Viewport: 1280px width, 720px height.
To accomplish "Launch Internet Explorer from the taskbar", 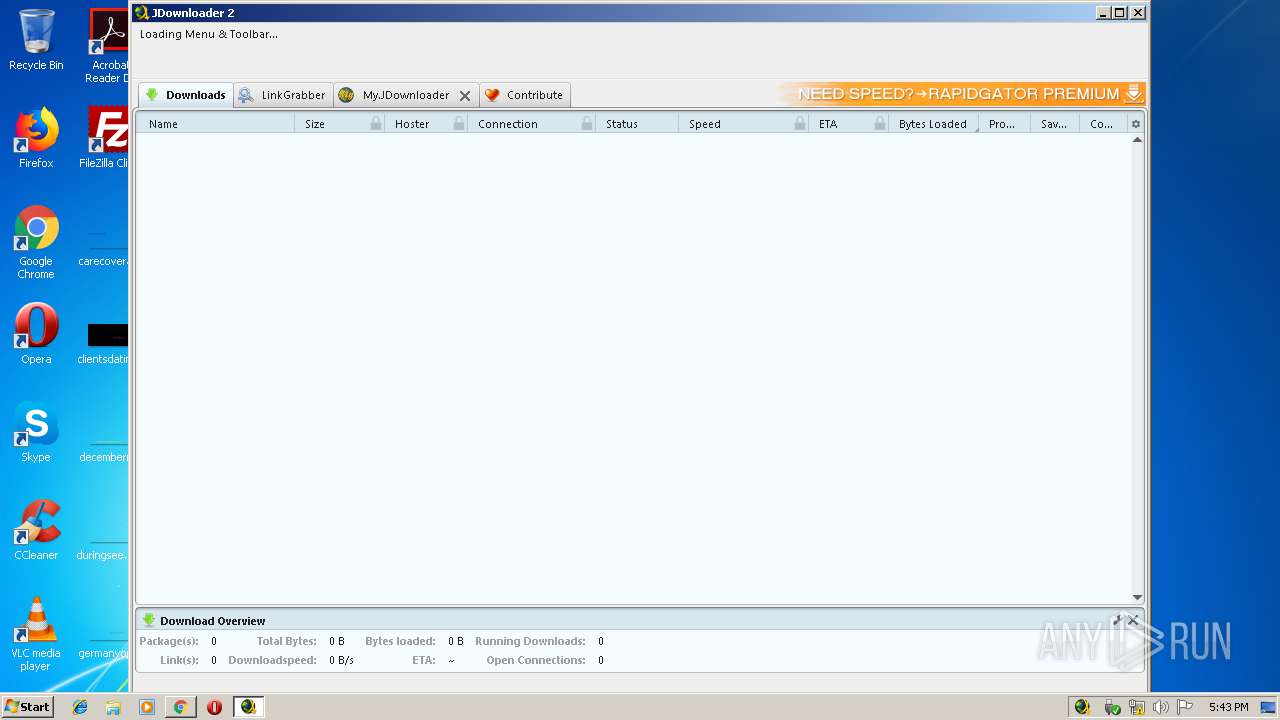I will [80, 707].
